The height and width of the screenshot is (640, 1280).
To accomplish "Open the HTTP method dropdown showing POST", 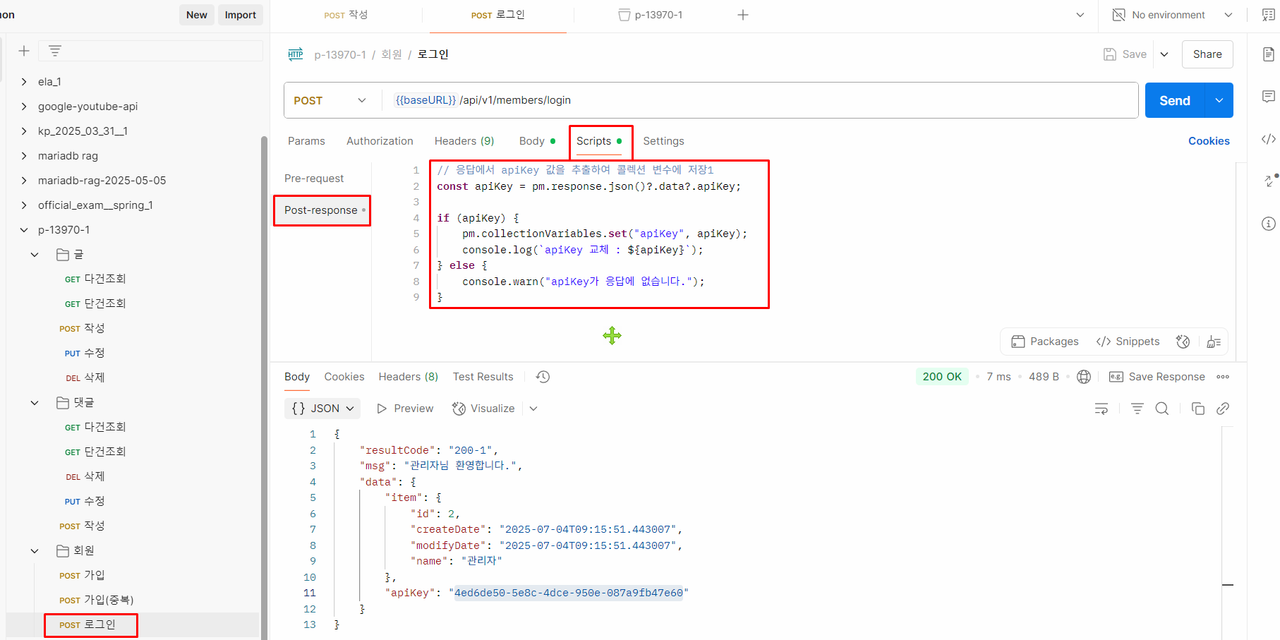I will (331, 100).
